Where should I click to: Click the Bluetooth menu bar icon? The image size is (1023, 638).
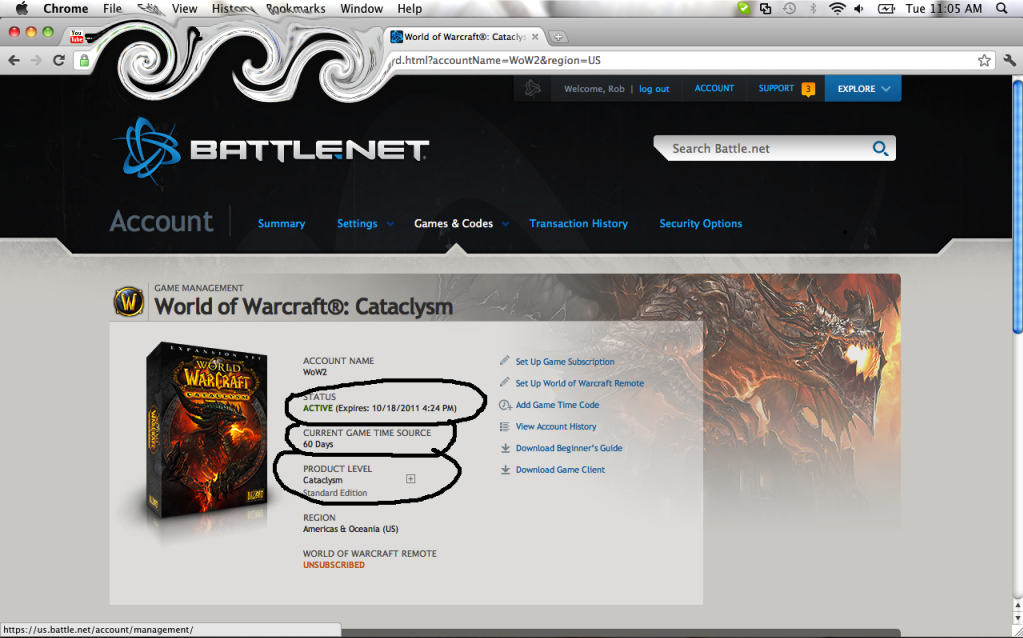813,8
